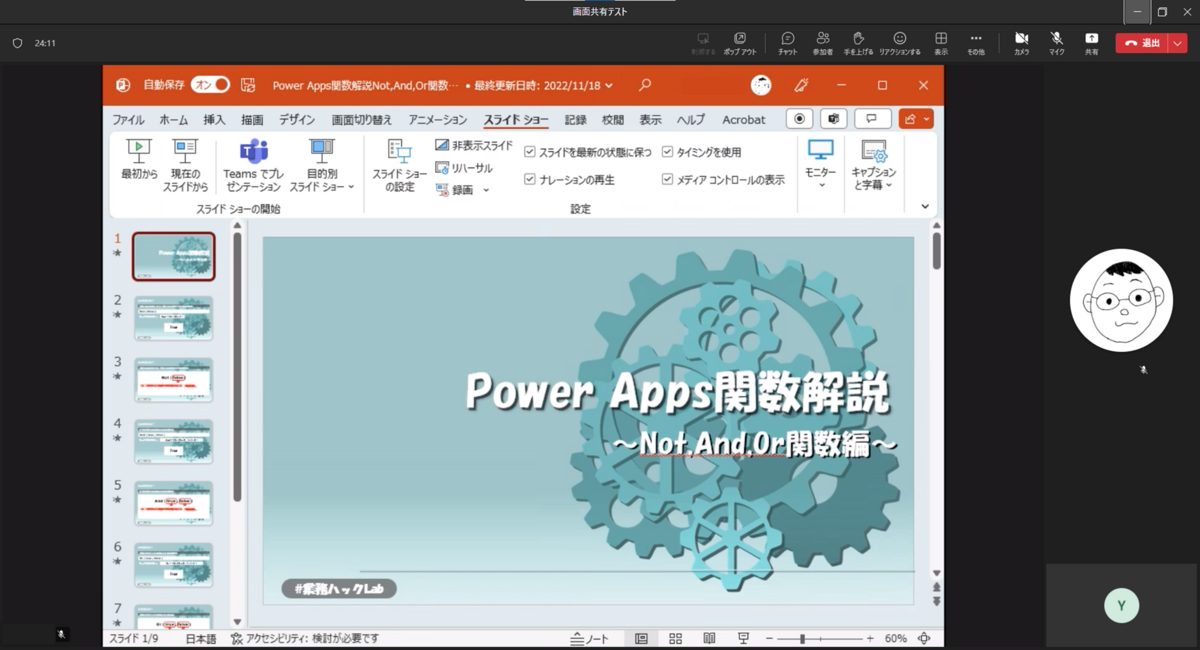Screen dimensions: 1200x650
Task: Switch to the ホーム tab
Action: point(174,120)
